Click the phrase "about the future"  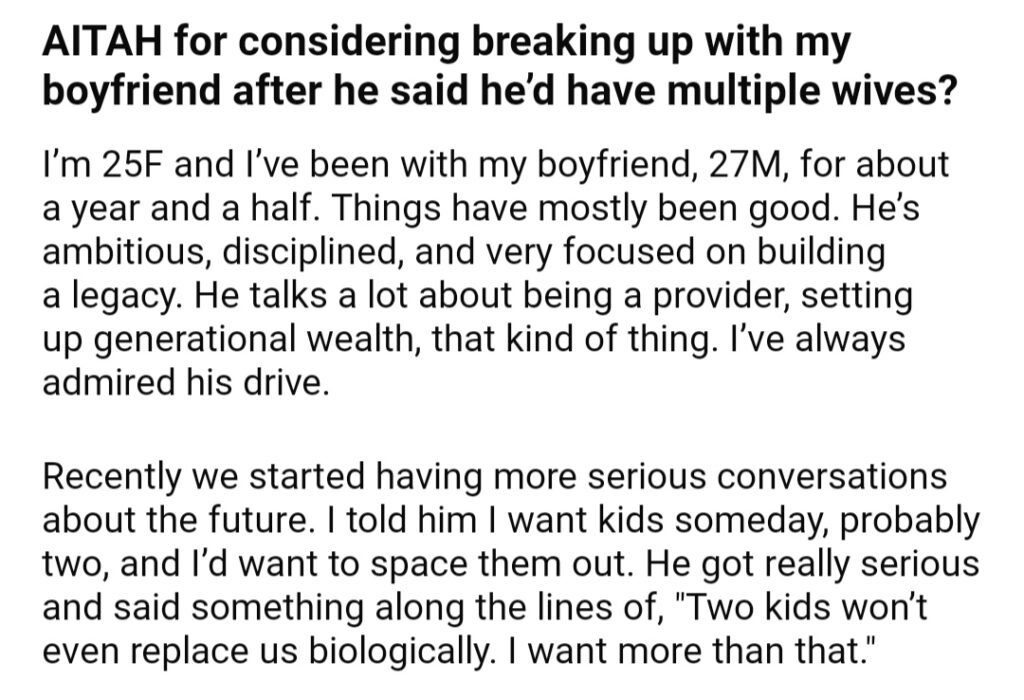point(174,520)
